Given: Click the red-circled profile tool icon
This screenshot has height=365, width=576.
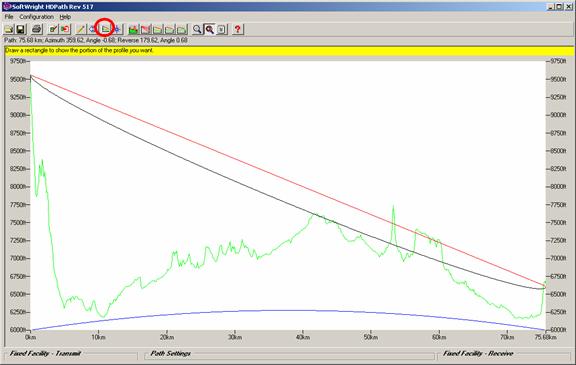Looking at the screenshot, I should point(105,29).
